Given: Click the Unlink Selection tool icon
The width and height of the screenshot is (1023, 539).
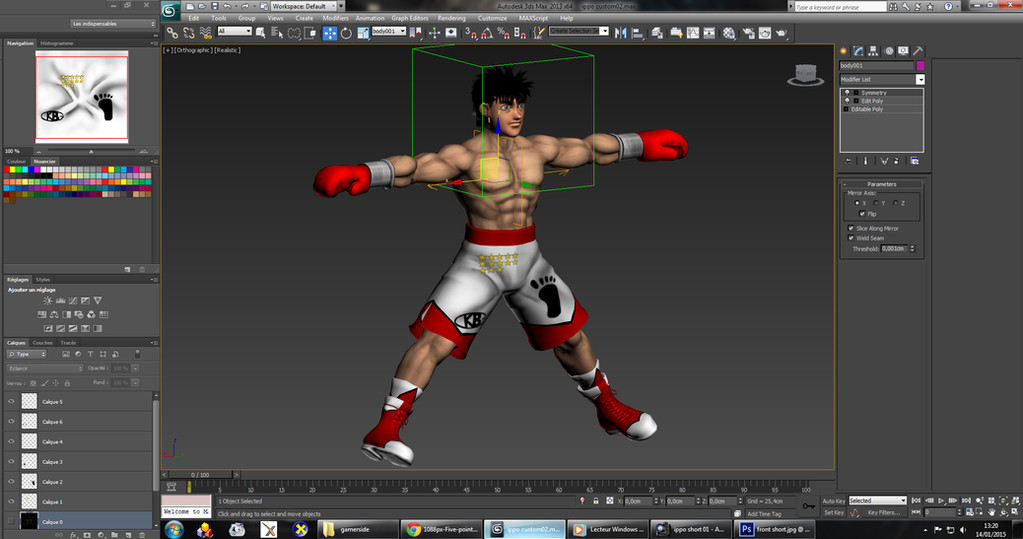Looking at the screenshot, I should [189, 33].
